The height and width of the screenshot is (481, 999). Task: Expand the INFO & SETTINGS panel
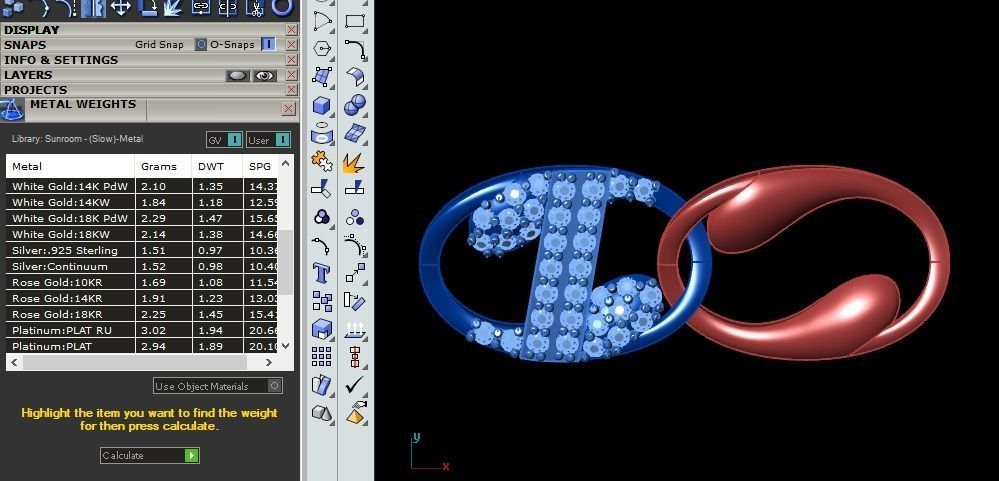click(61, 60)
